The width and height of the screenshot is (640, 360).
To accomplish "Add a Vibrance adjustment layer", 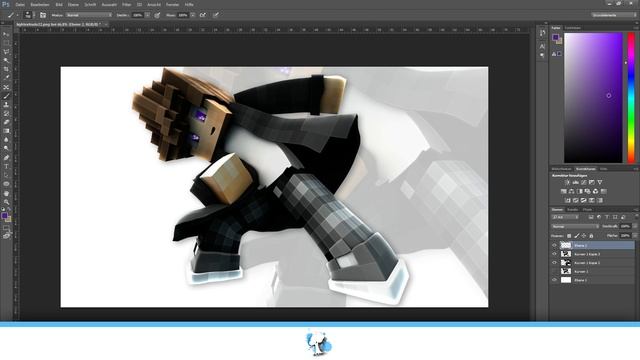I will 600,182.
